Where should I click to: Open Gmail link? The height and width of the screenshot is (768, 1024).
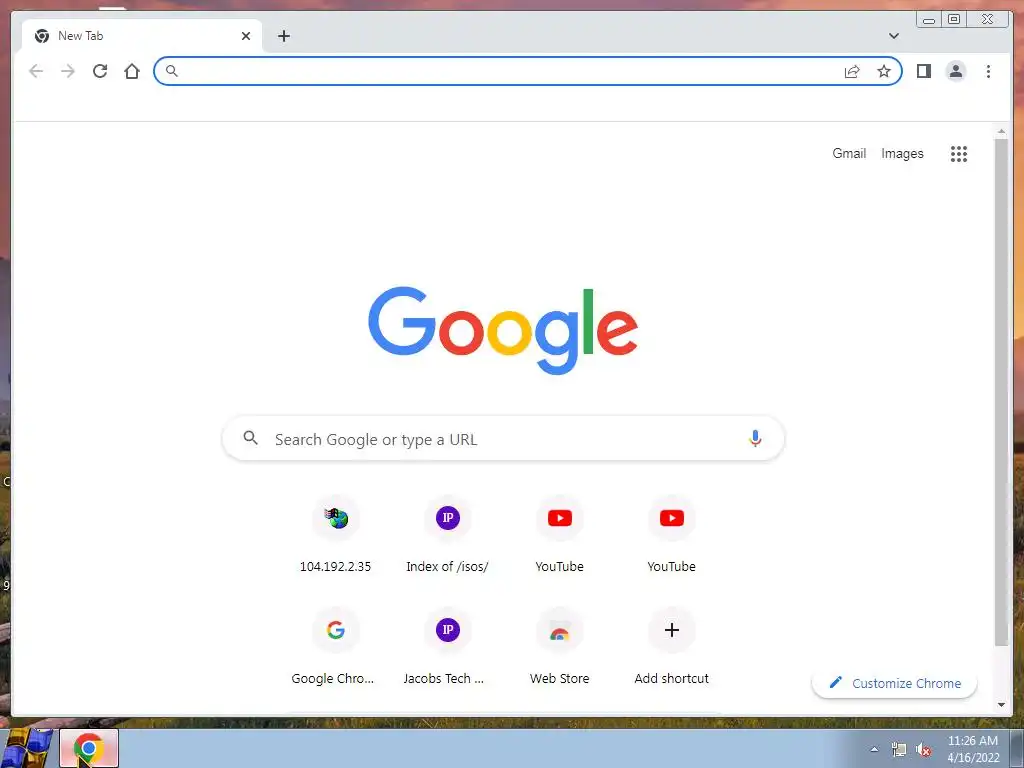tap(849, 153)
